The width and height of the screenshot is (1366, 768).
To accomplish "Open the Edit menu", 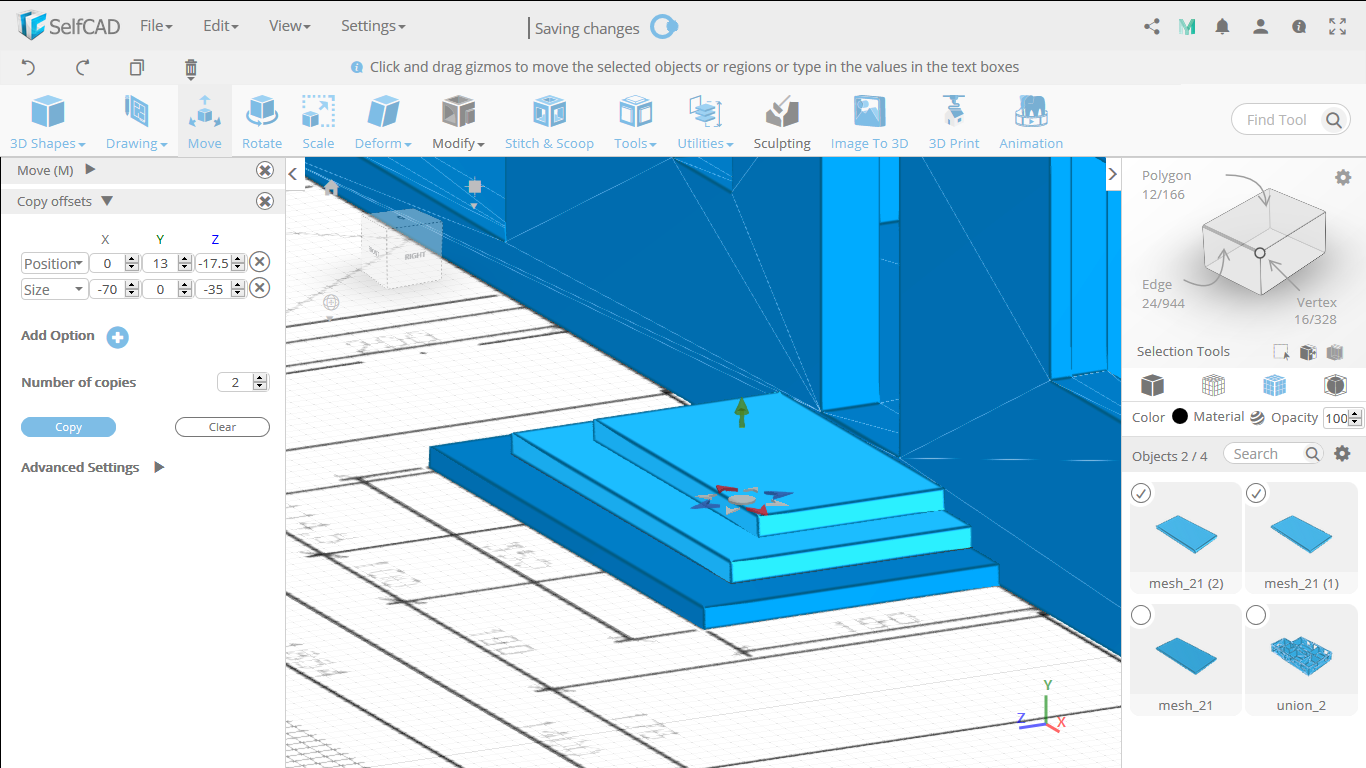I will (x=220, y=26).
